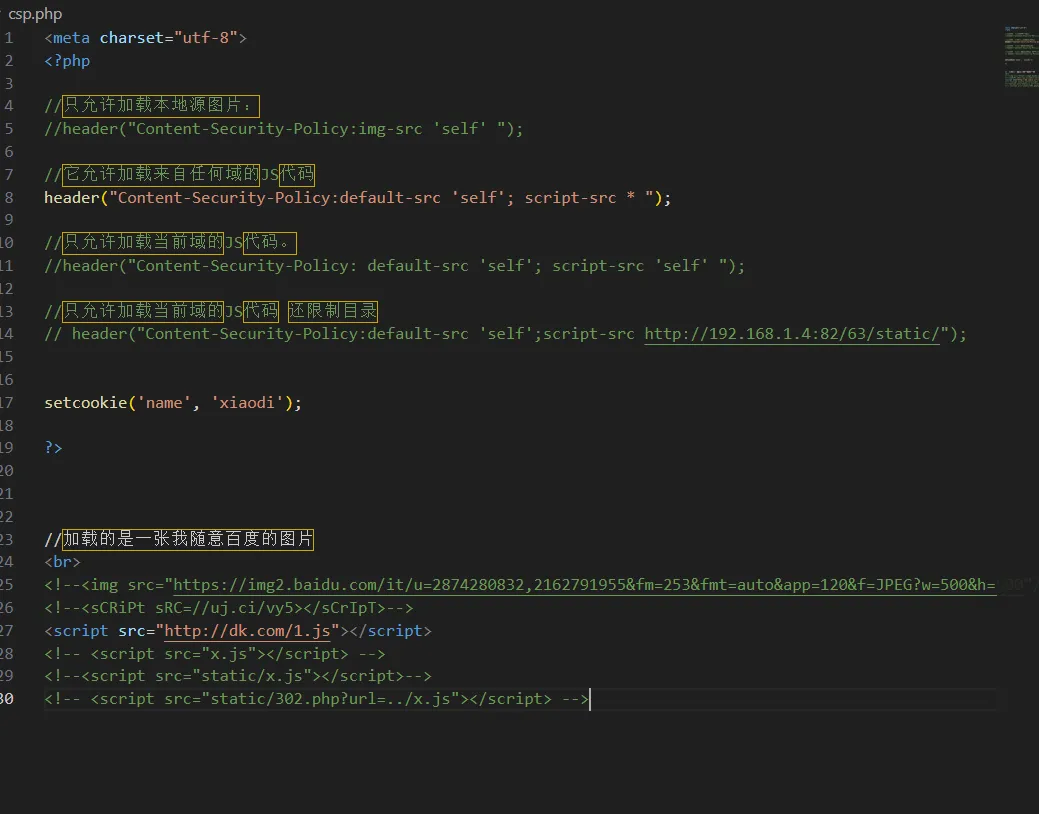The width and height of the screenshot is (1039, 814).
Task: Click the ?> closing PHP tag
Action: click(53, 447)
